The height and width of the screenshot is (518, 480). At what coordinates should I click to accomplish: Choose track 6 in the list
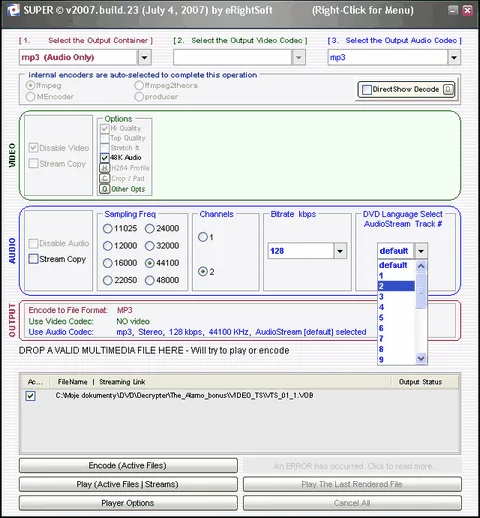(x=396, y=328)
